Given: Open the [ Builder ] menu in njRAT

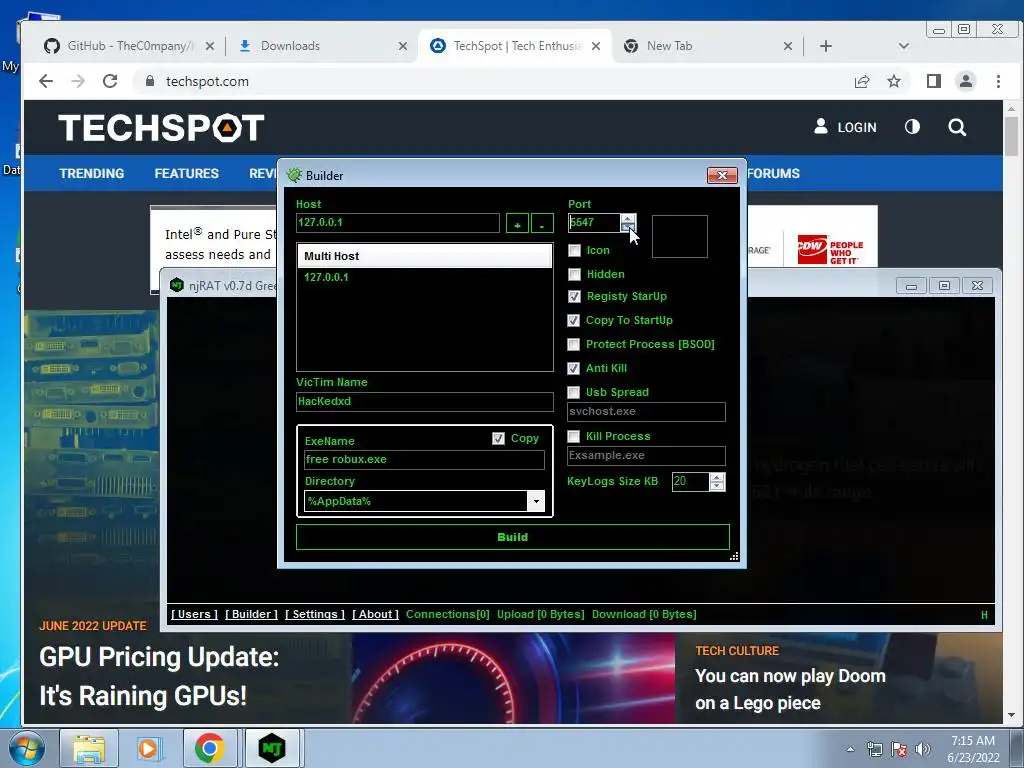Looking at the screenshot, I should tap(251, 614).
